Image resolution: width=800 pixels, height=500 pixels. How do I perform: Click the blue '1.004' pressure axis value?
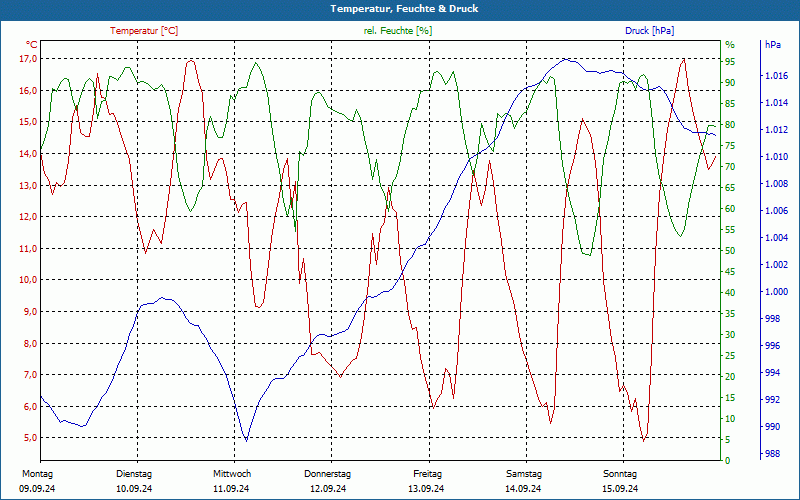[x=777, y=238]
